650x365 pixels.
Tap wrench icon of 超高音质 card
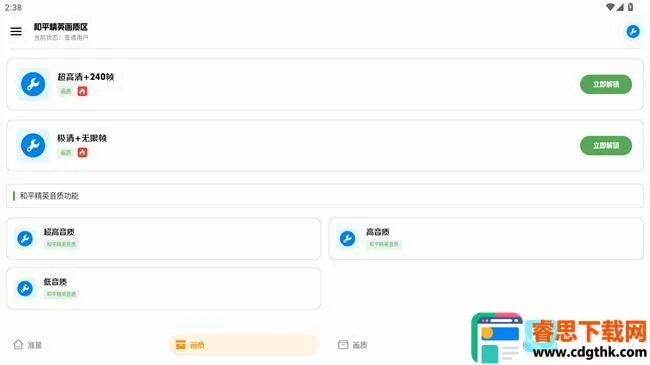pyautogui.click(x=25, y=238)
